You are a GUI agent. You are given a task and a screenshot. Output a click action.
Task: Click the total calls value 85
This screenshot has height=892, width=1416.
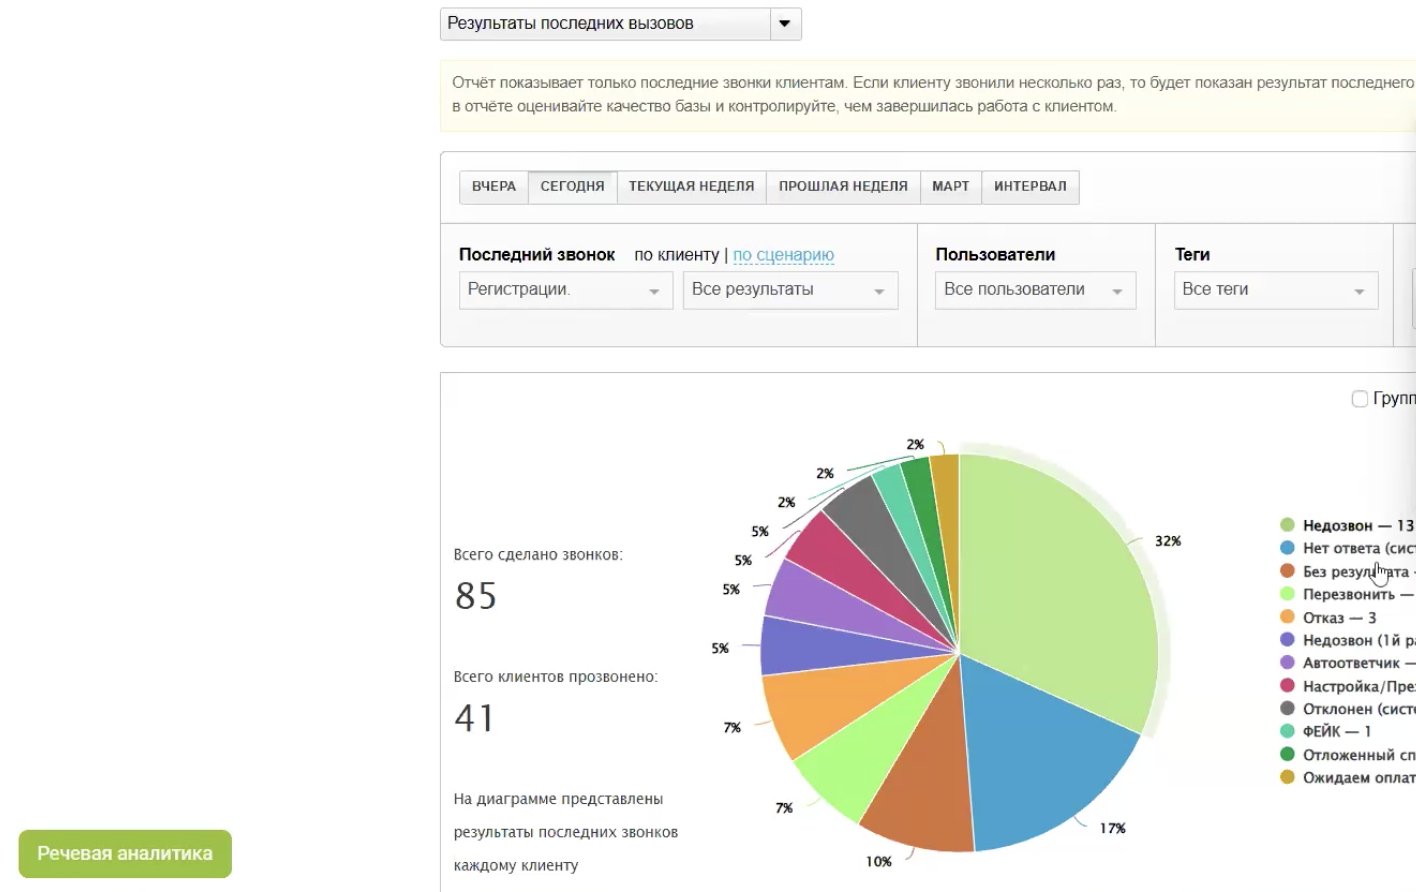pos(476,596)
